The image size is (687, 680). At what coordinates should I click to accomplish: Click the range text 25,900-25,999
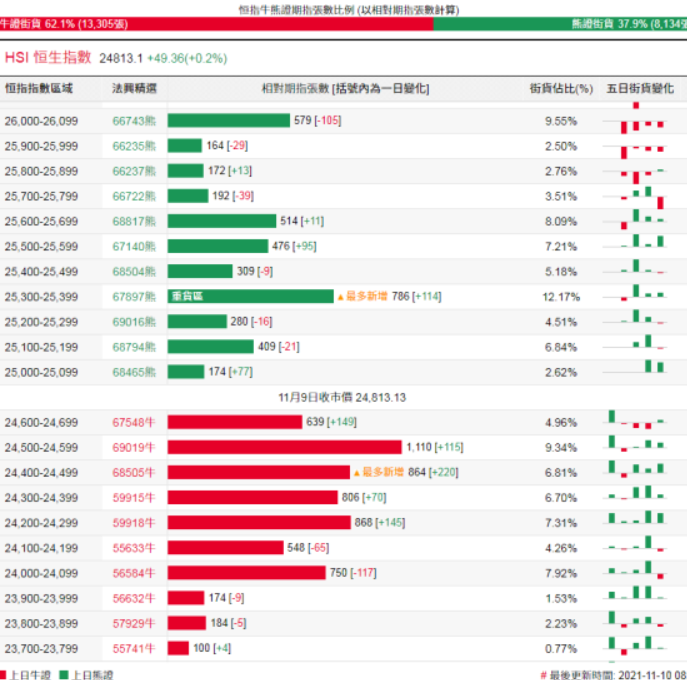pyautogui.click(x=41, y=146)
